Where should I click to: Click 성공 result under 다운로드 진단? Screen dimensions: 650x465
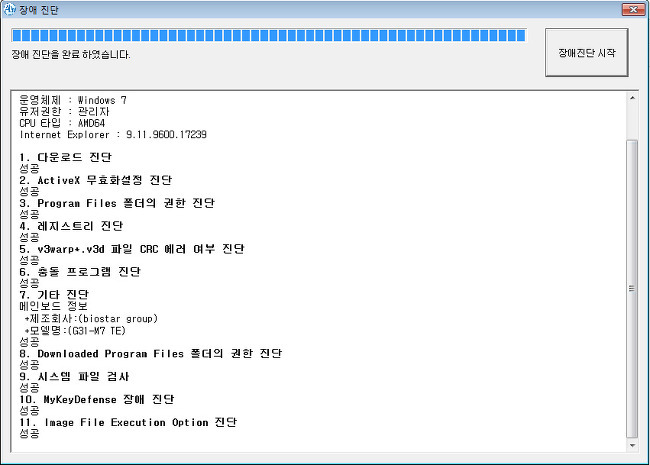(x=29, y=168)
